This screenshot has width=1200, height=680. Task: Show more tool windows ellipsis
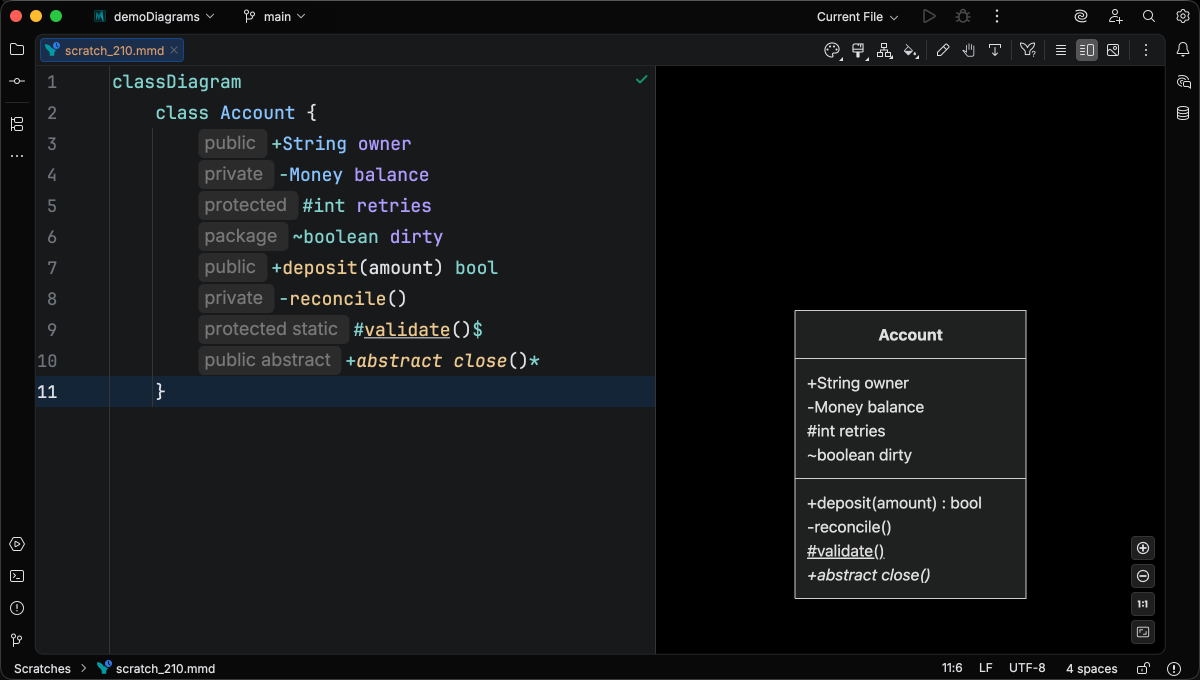[17, 156]
